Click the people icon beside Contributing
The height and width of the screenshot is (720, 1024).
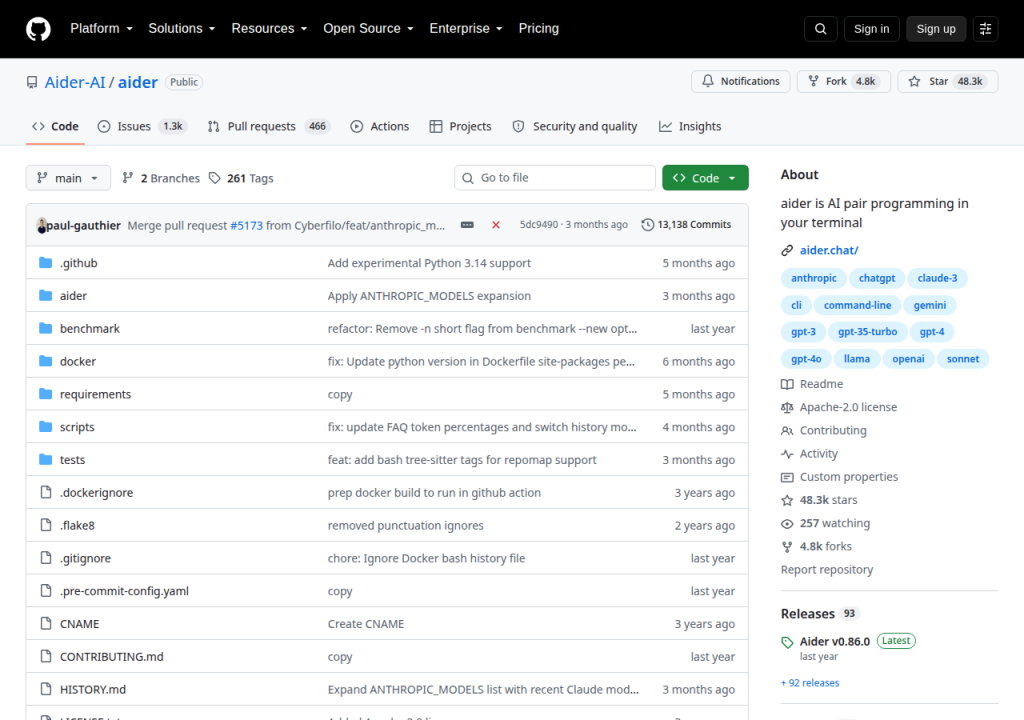(787, 431)
